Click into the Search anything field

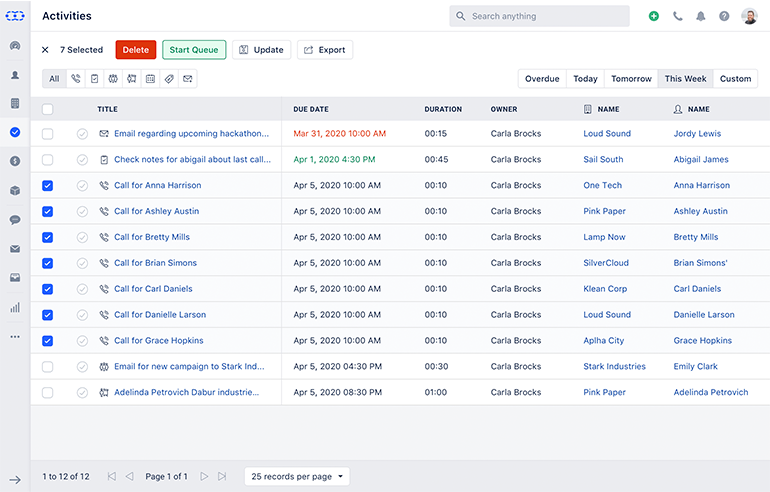click(x=540, y=16)
